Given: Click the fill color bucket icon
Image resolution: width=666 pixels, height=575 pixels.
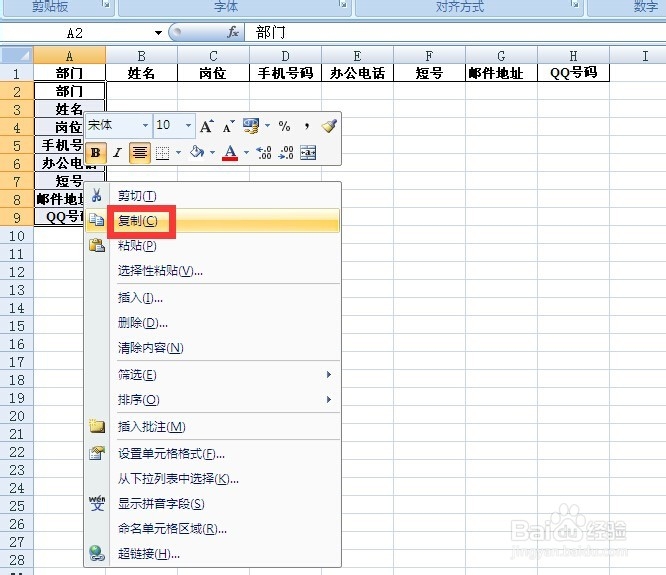Looking at the screenshot, I should tap(197, 152).
